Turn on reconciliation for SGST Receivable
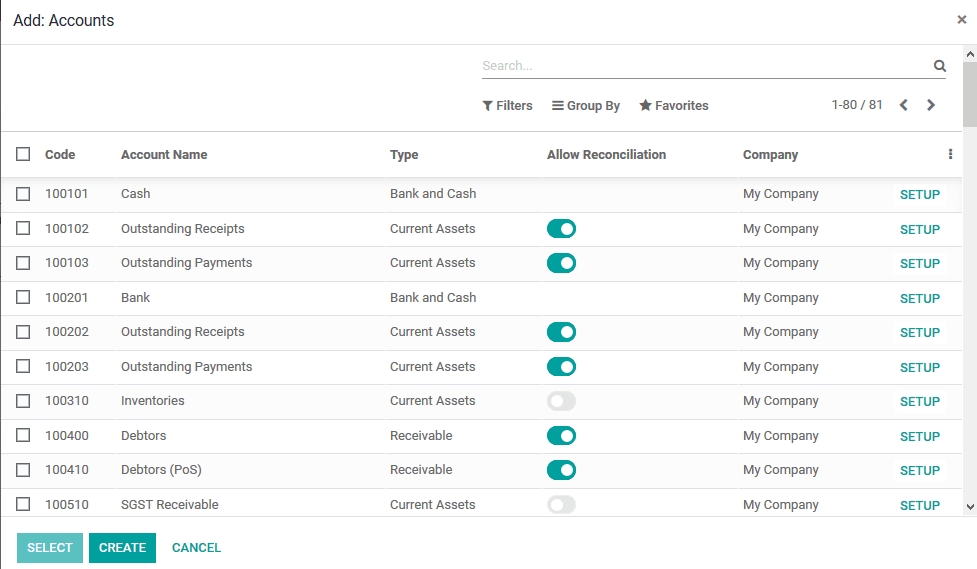 pyautogui.click(x=561, y=505)
